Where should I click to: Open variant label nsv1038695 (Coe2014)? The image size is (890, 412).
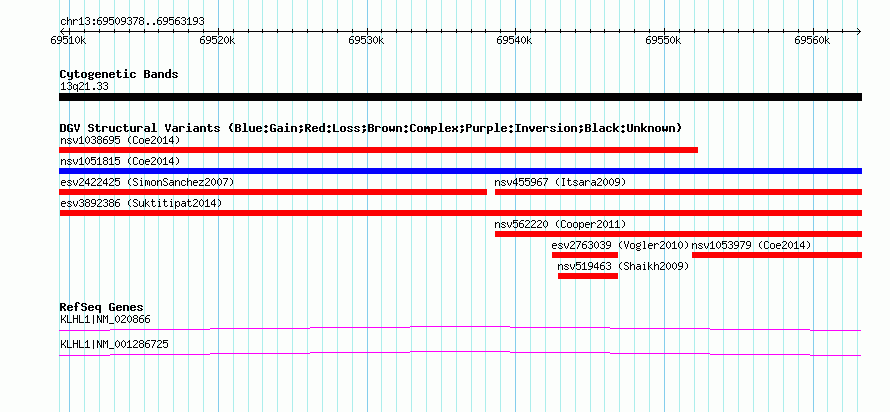tap(120, 140)
